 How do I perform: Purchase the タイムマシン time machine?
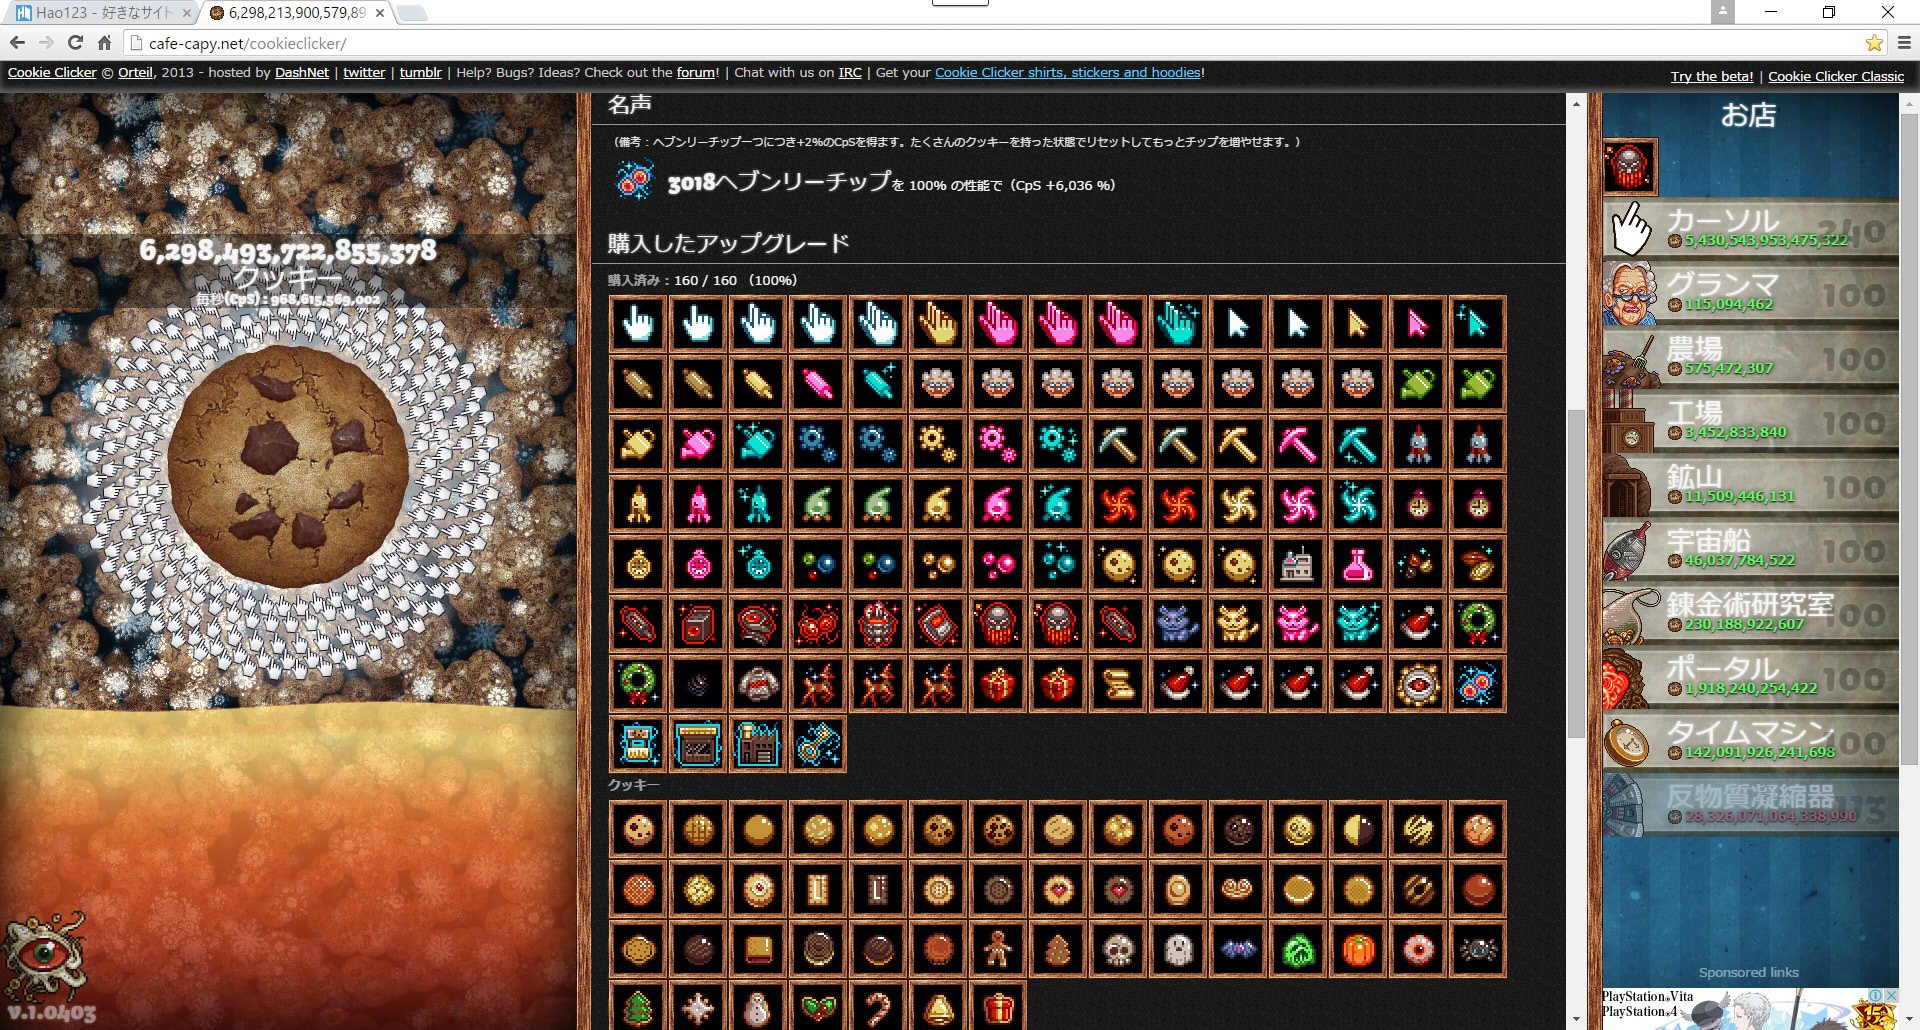(1750, 742)
